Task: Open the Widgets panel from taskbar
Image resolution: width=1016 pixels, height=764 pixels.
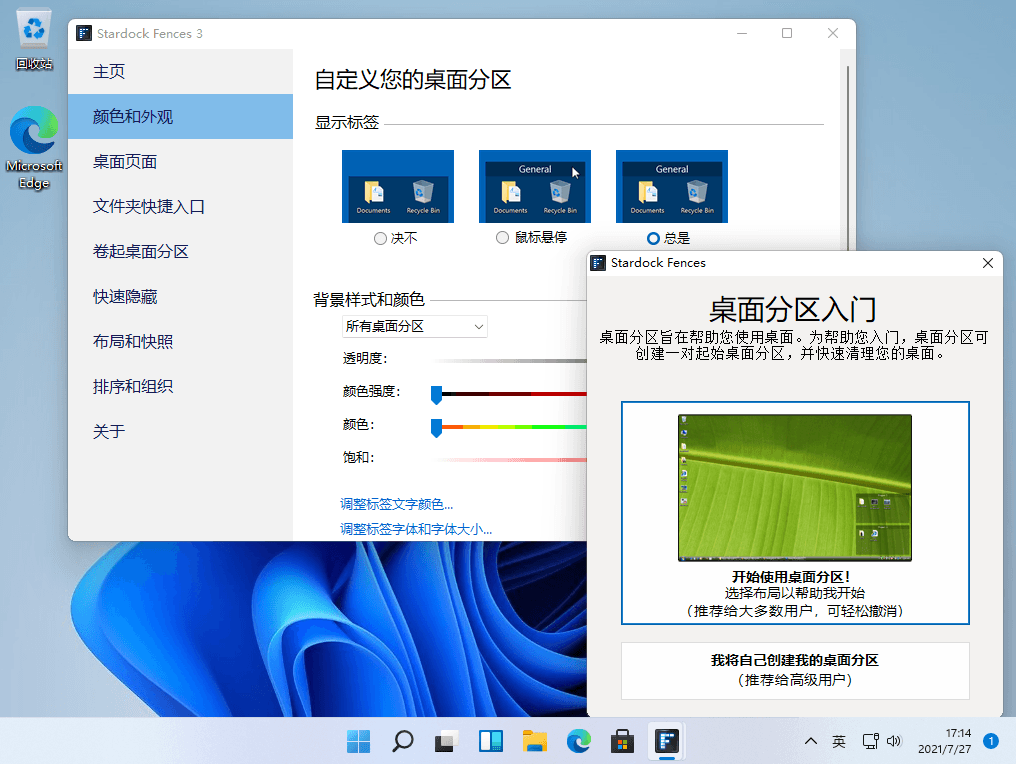Action: 490,741
